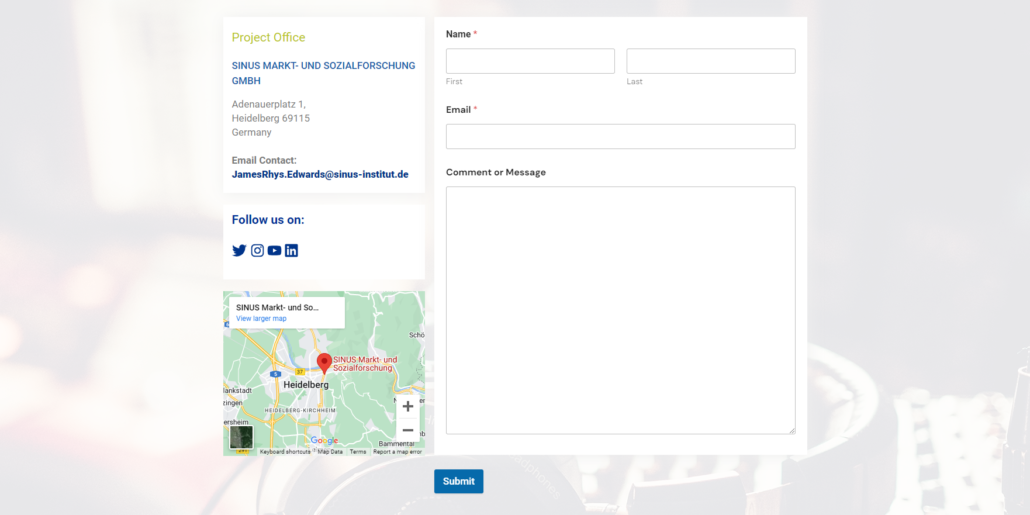Click the Project Office heading
1030x515 pixels.
point(269,37)
